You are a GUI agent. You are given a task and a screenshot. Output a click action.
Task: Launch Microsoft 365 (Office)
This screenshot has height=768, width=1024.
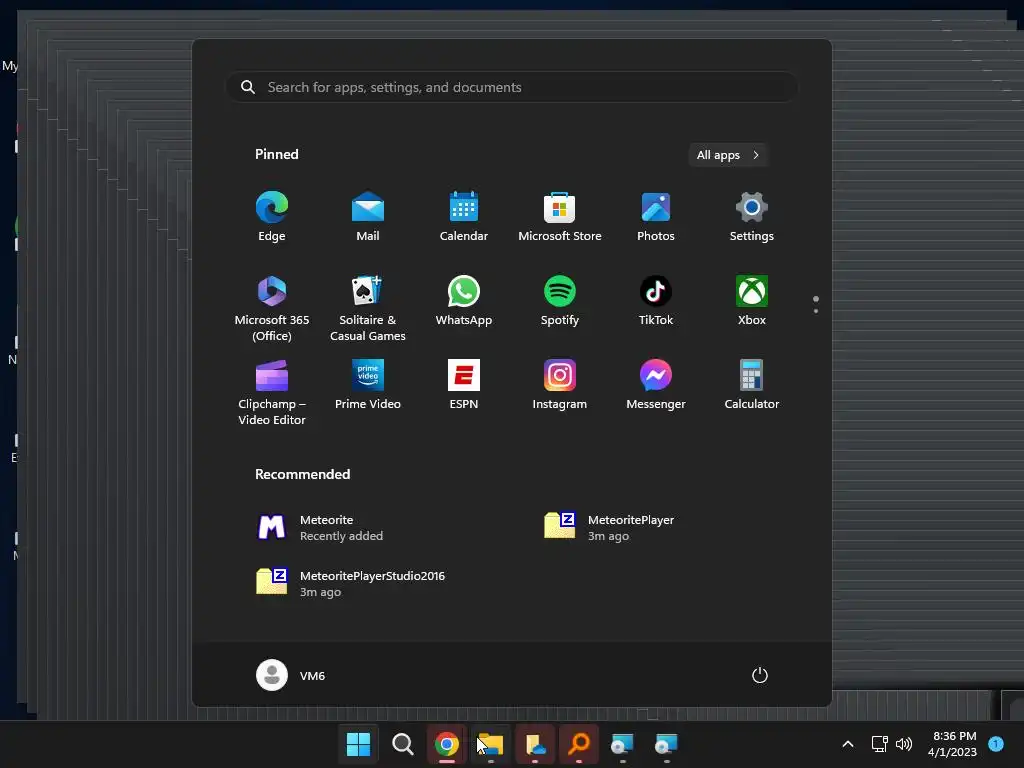[x=272, y=308]
